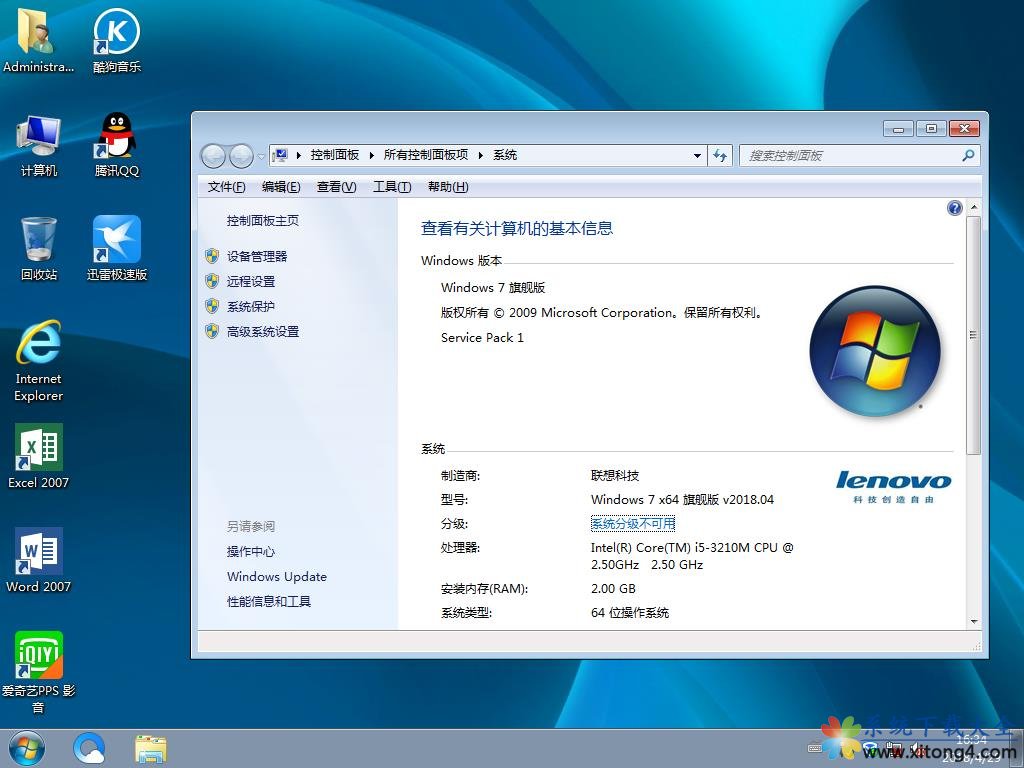Maximize the 系统 control panel window
This screenshot has width=1024, height=768.
coord(931,129)
